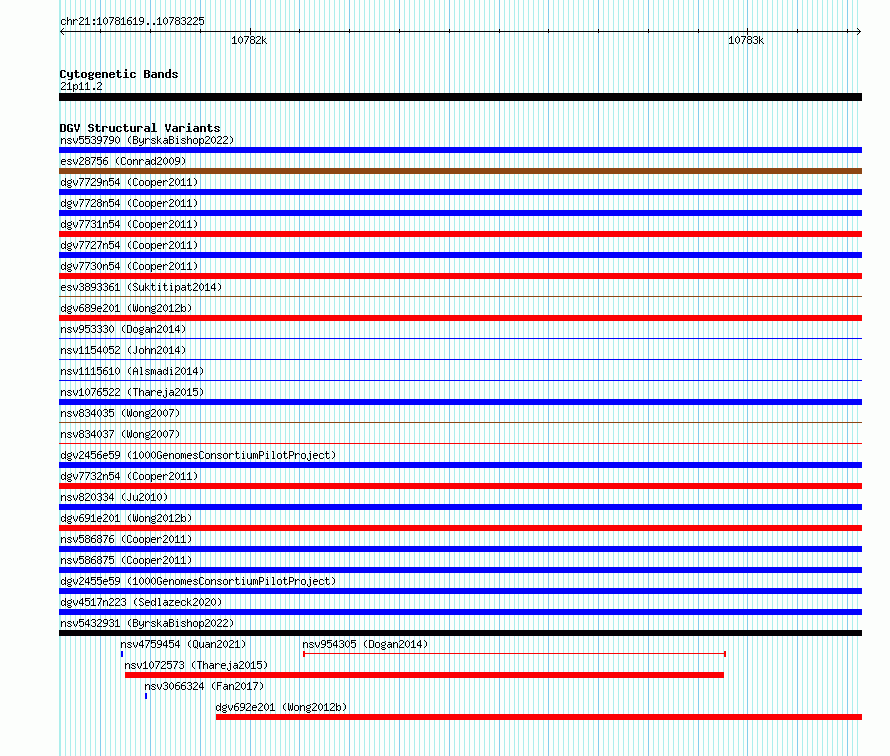Select the black bar under nsv5432931

[x=460, y=633]
